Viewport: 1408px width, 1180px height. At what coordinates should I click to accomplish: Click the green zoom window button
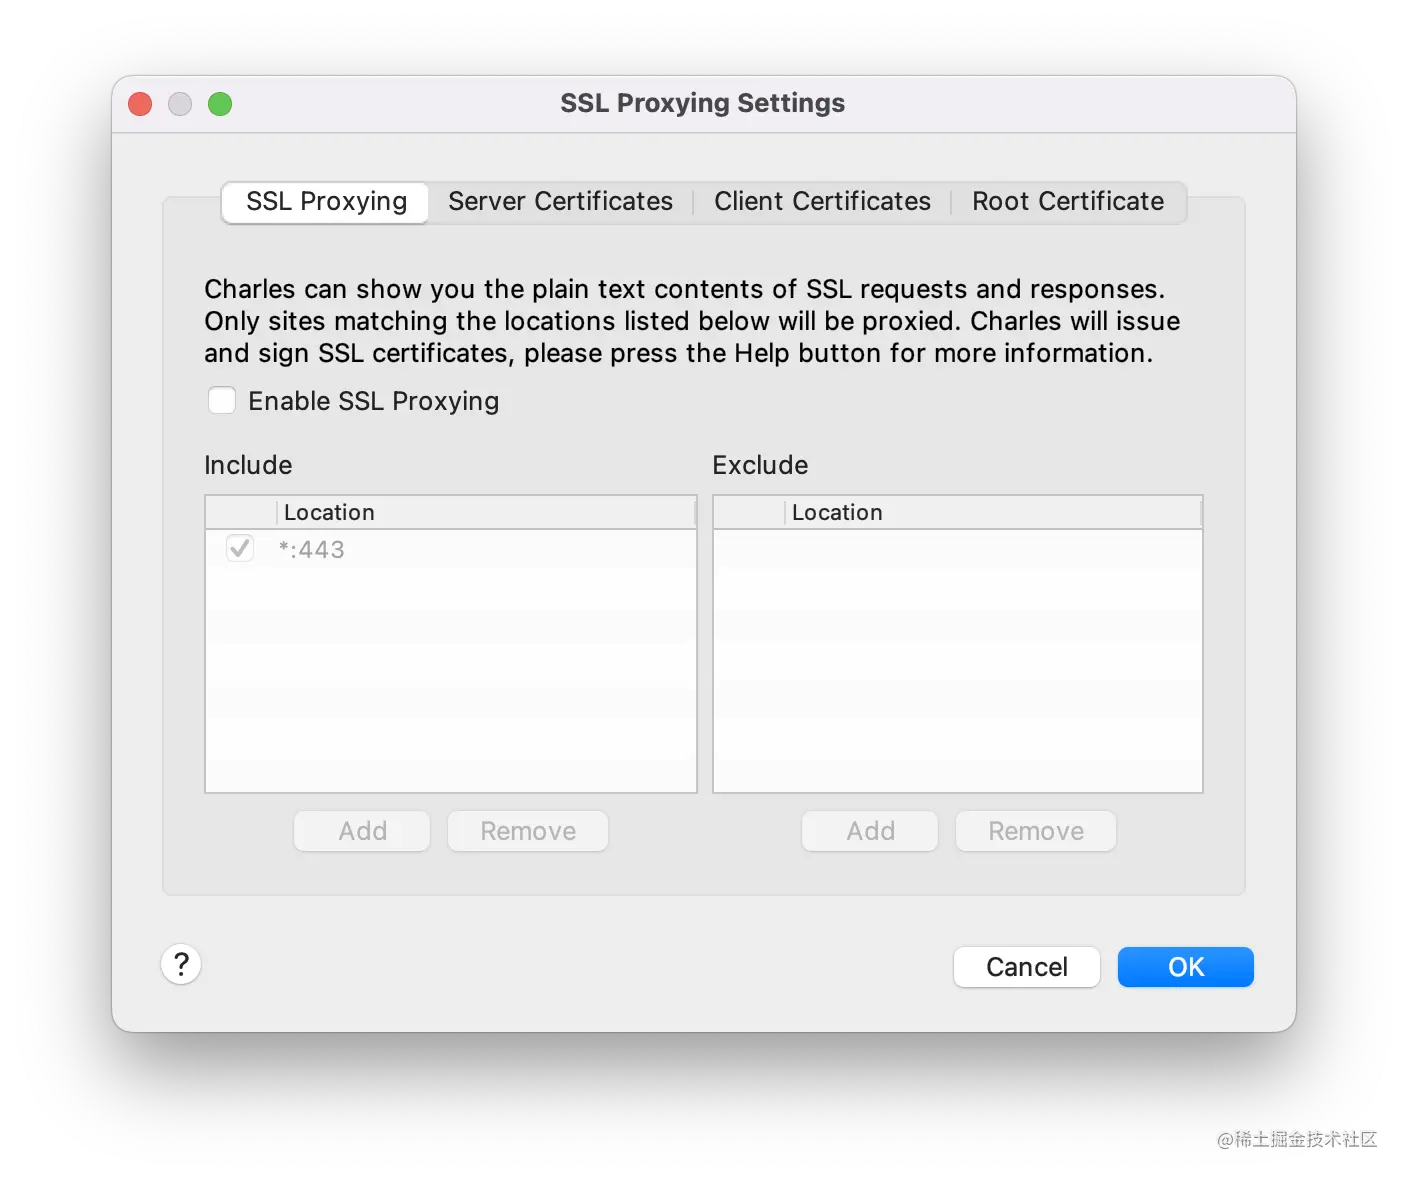point(220,104)
